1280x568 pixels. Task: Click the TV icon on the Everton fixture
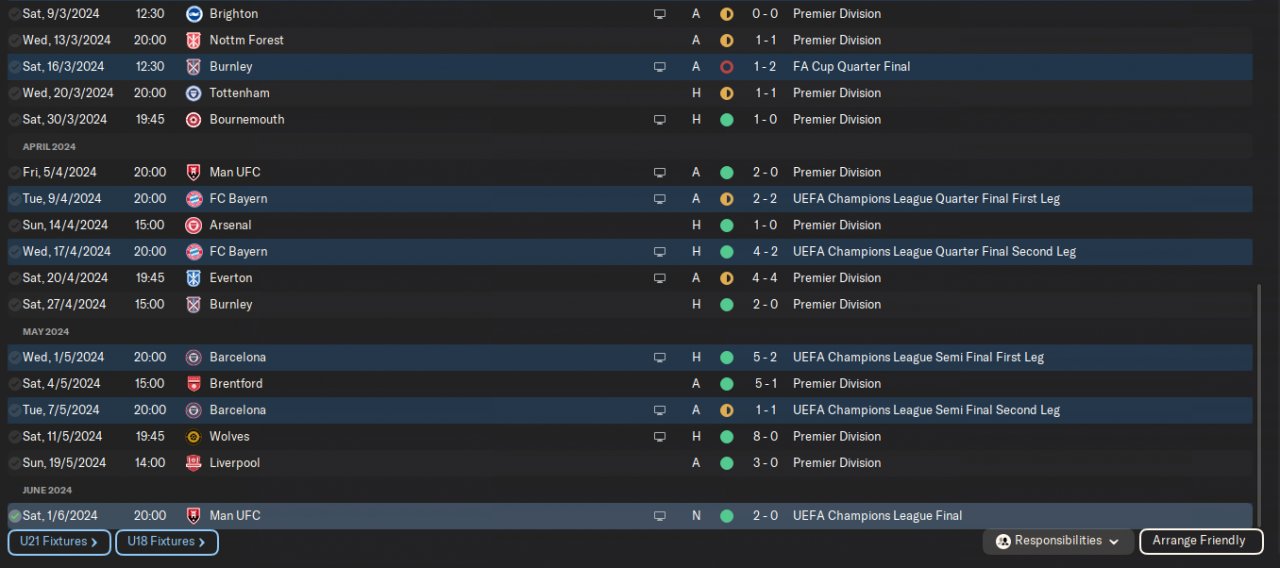click(x=659, y=278)
